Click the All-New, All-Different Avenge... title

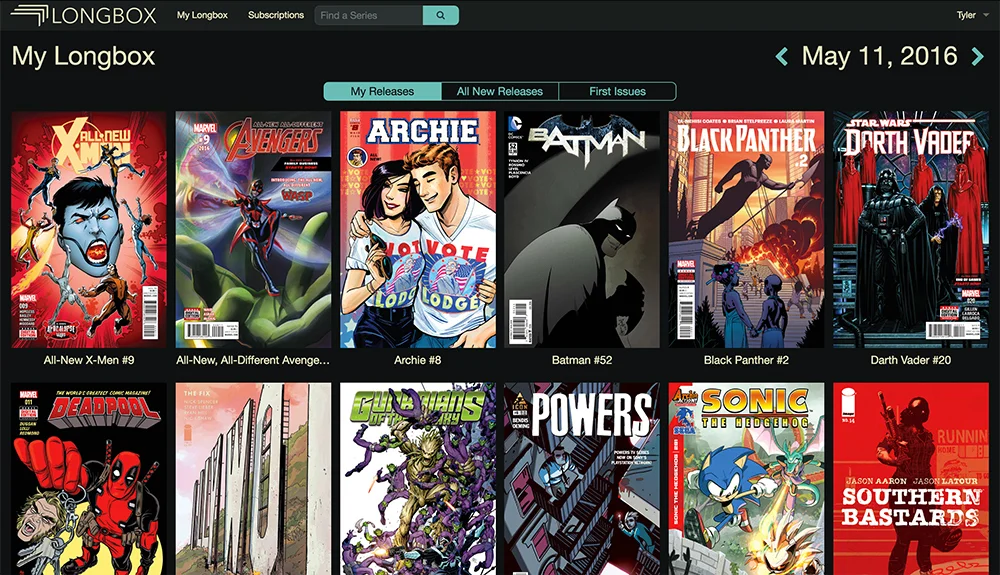(x=253, y=360)
